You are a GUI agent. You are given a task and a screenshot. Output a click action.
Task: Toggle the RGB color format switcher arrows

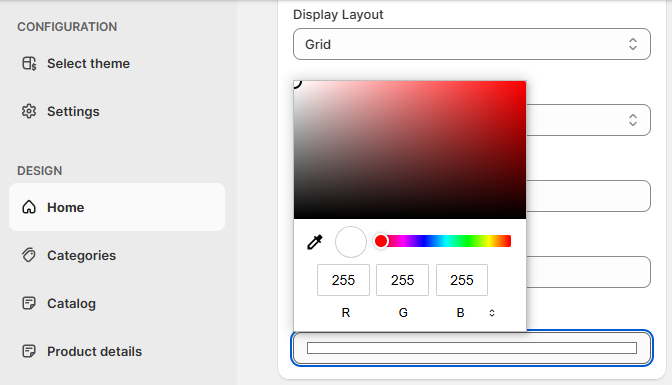pos(492,313)
